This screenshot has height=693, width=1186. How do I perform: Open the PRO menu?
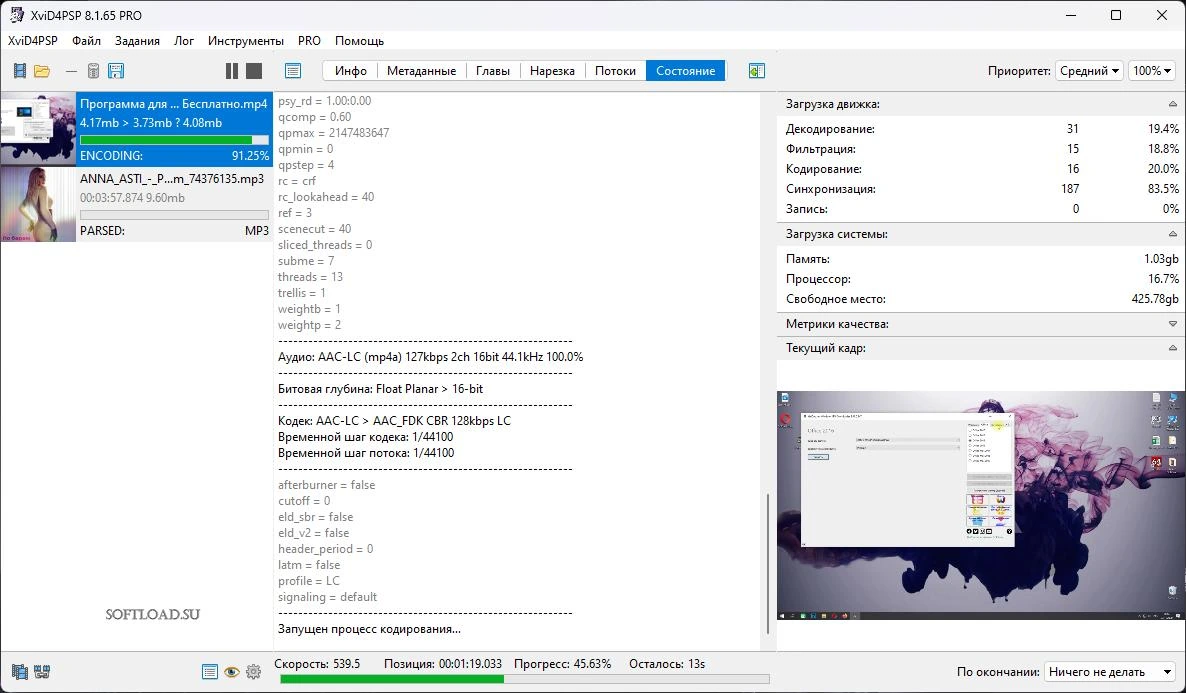[309, 41]
